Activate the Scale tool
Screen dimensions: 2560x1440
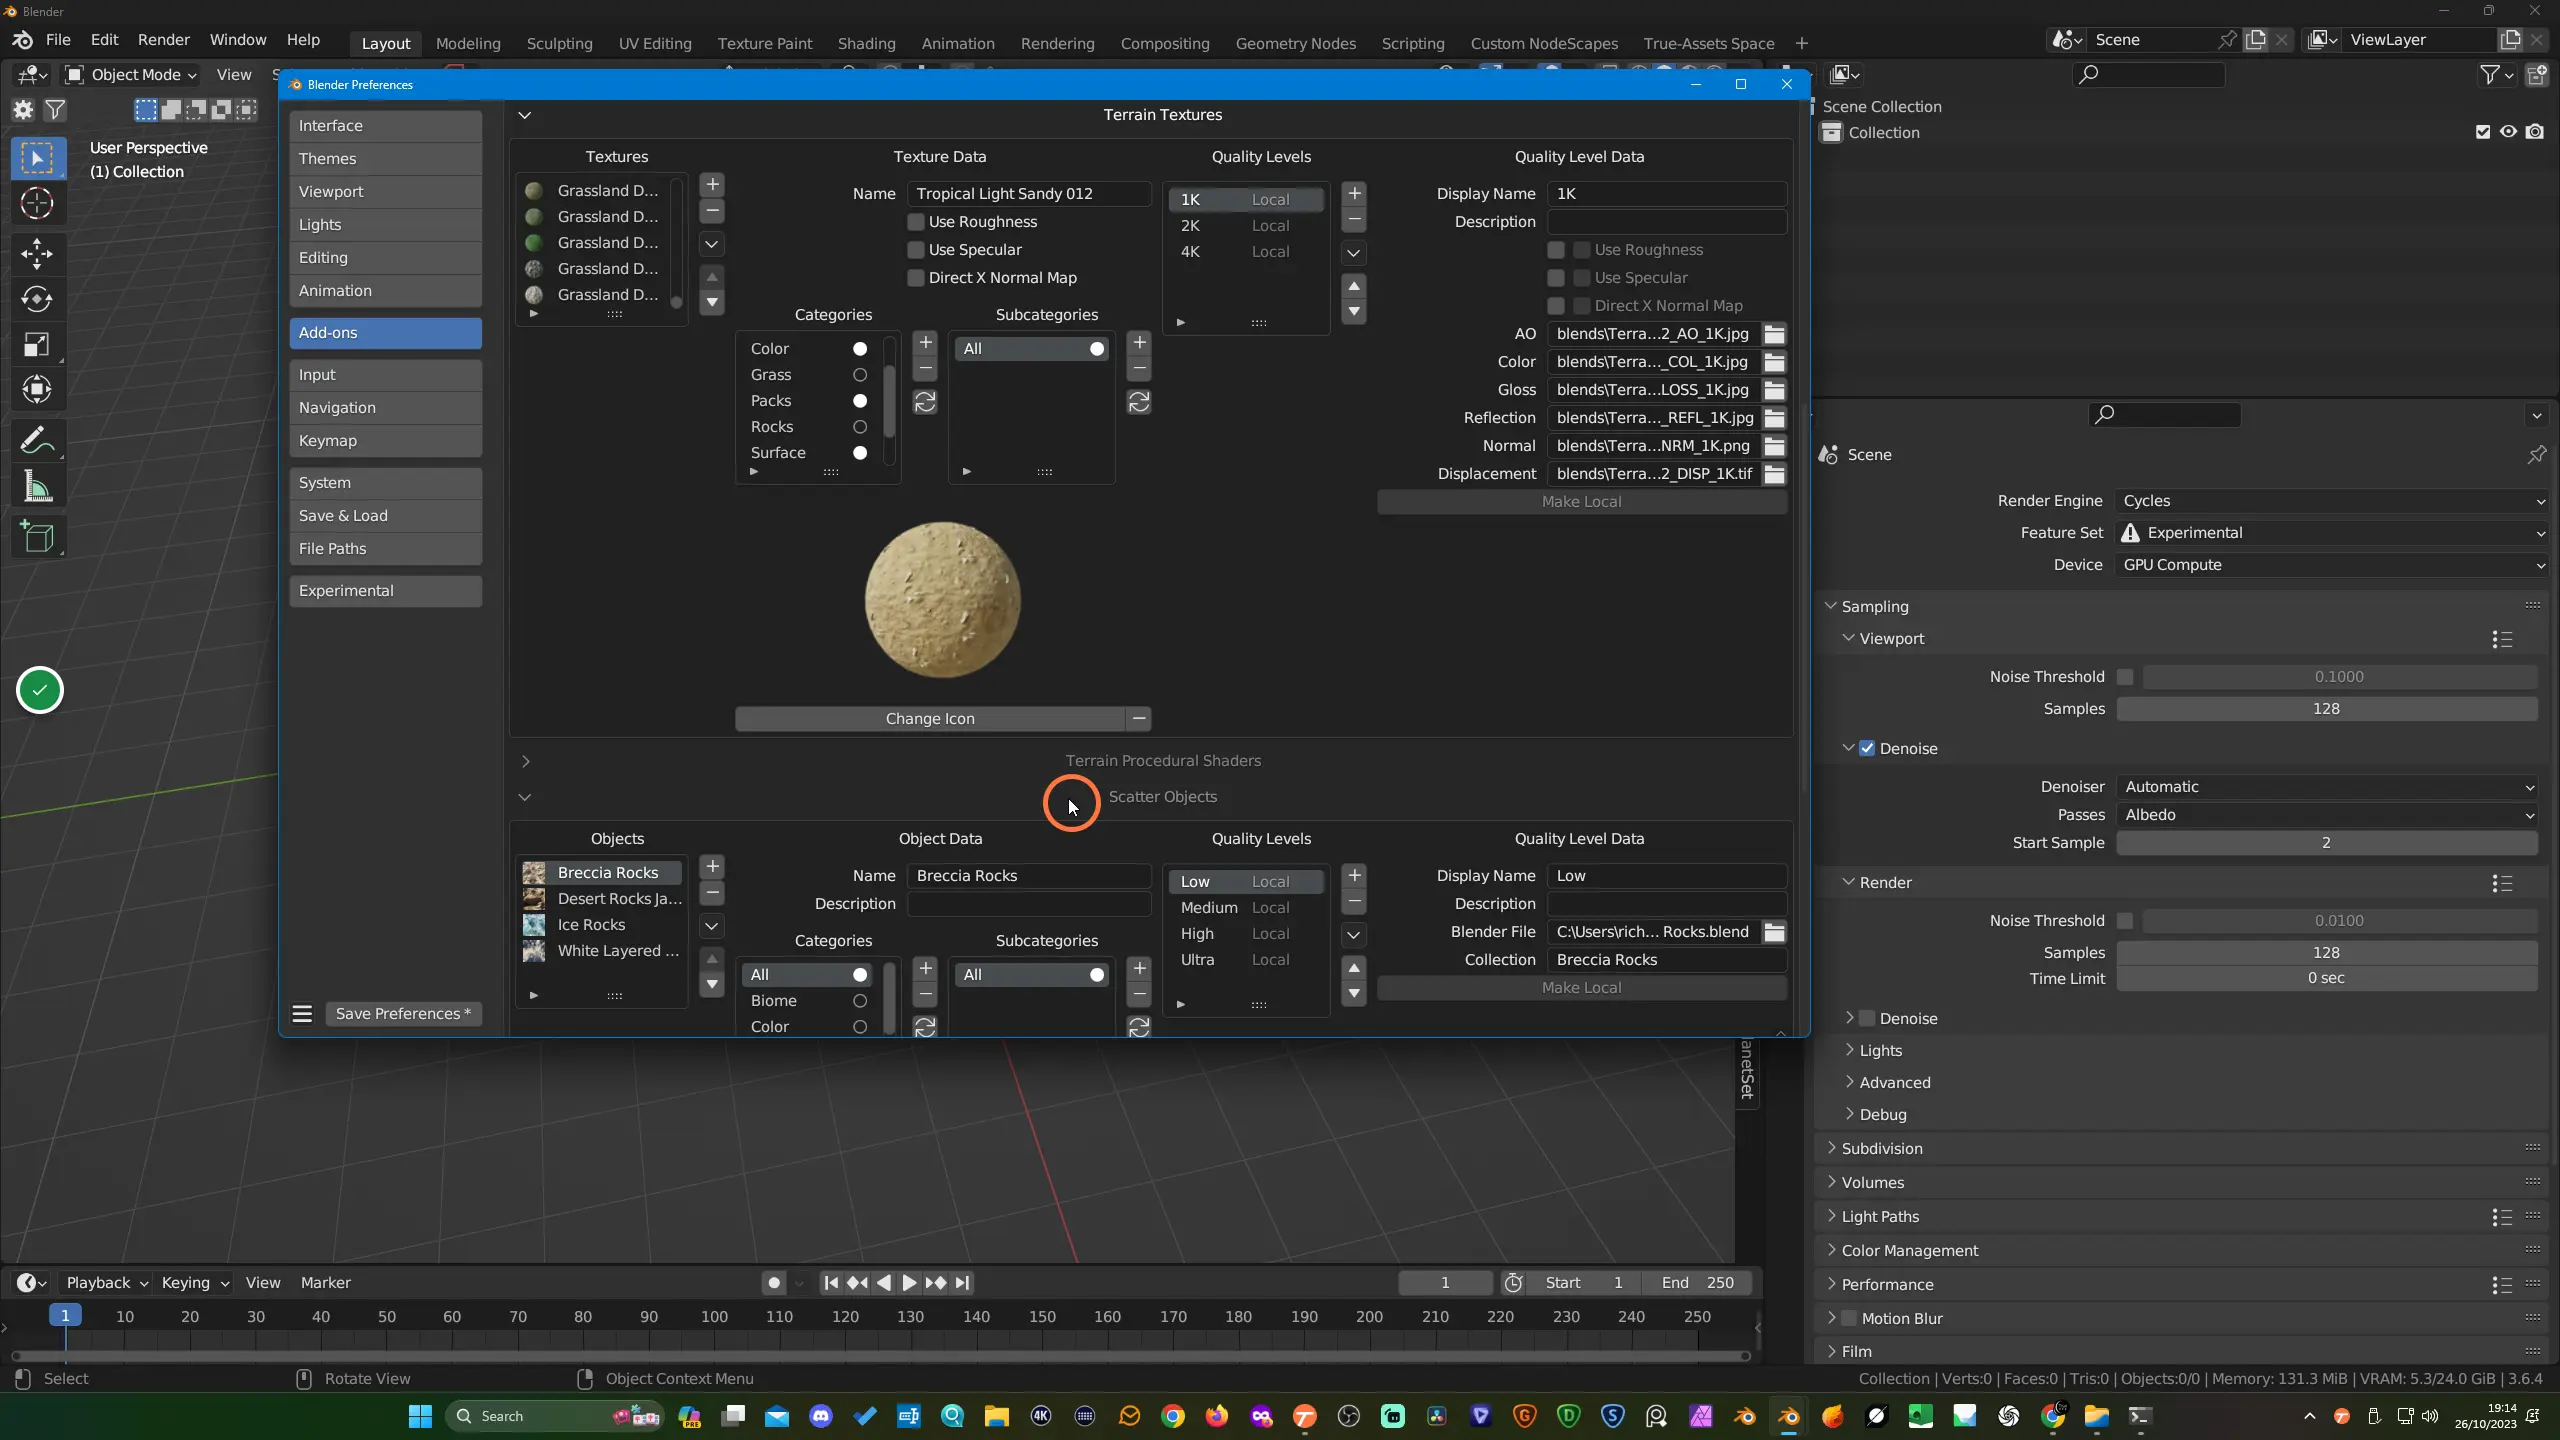coord(37,345)
